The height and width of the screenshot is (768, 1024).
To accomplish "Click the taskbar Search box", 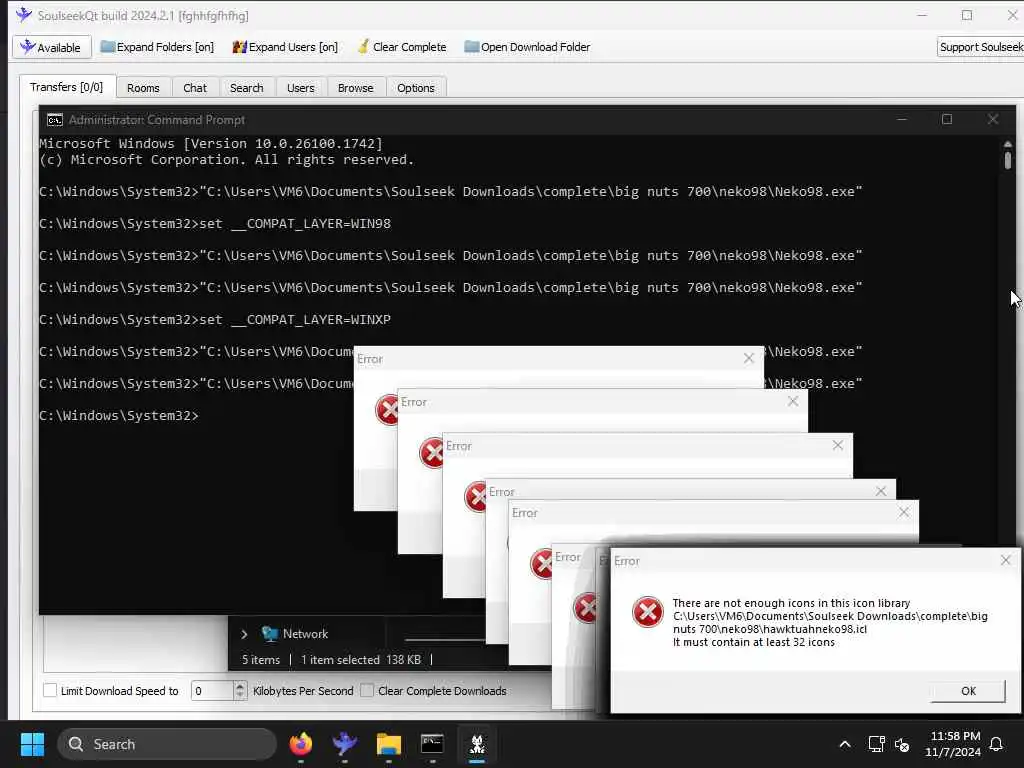I will (x=167, y=744).
